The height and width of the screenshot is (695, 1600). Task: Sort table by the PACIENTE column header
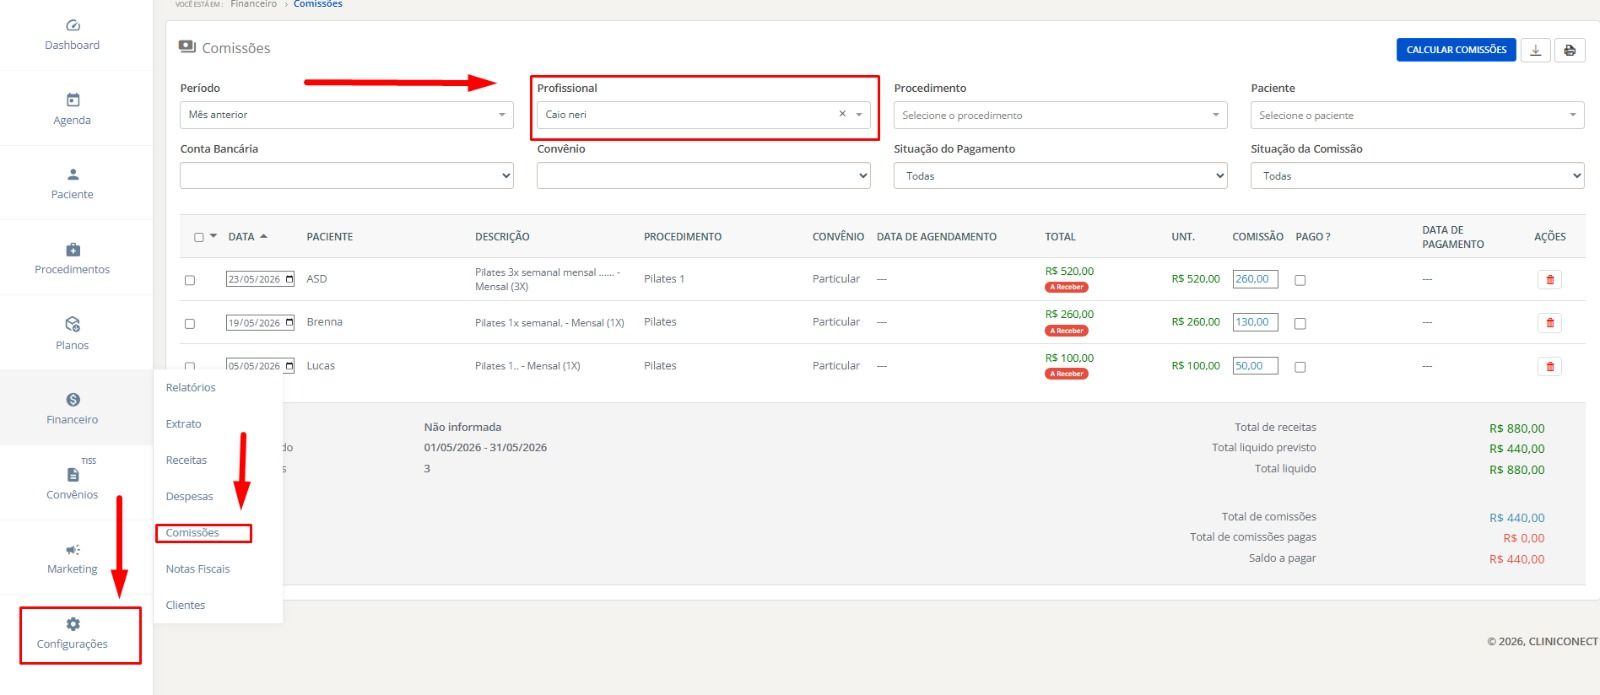click(x=330, y=237)
